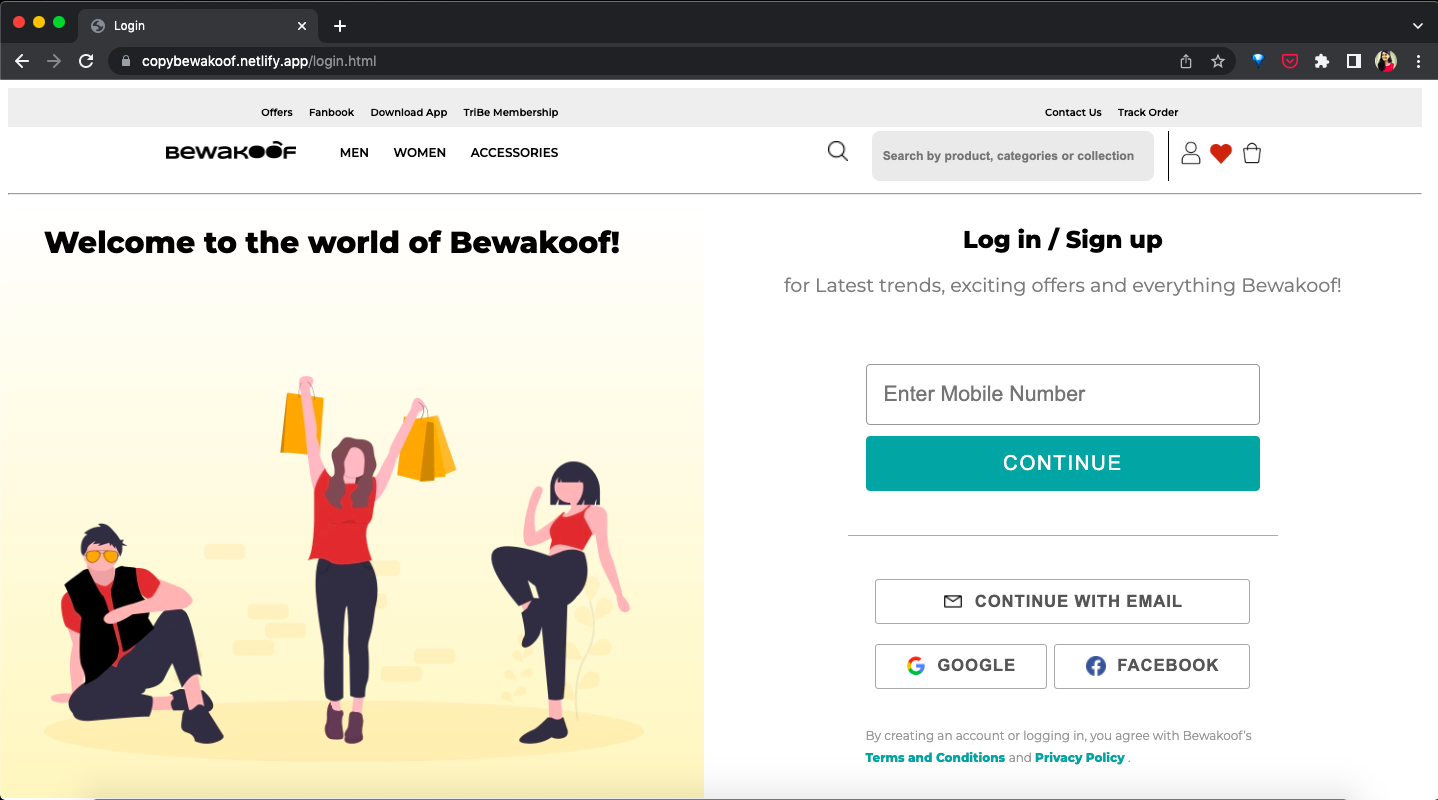This screenshot has height=800, width=1438.
Task: Click the browser back arrow
Action: [x=22, y=61]
